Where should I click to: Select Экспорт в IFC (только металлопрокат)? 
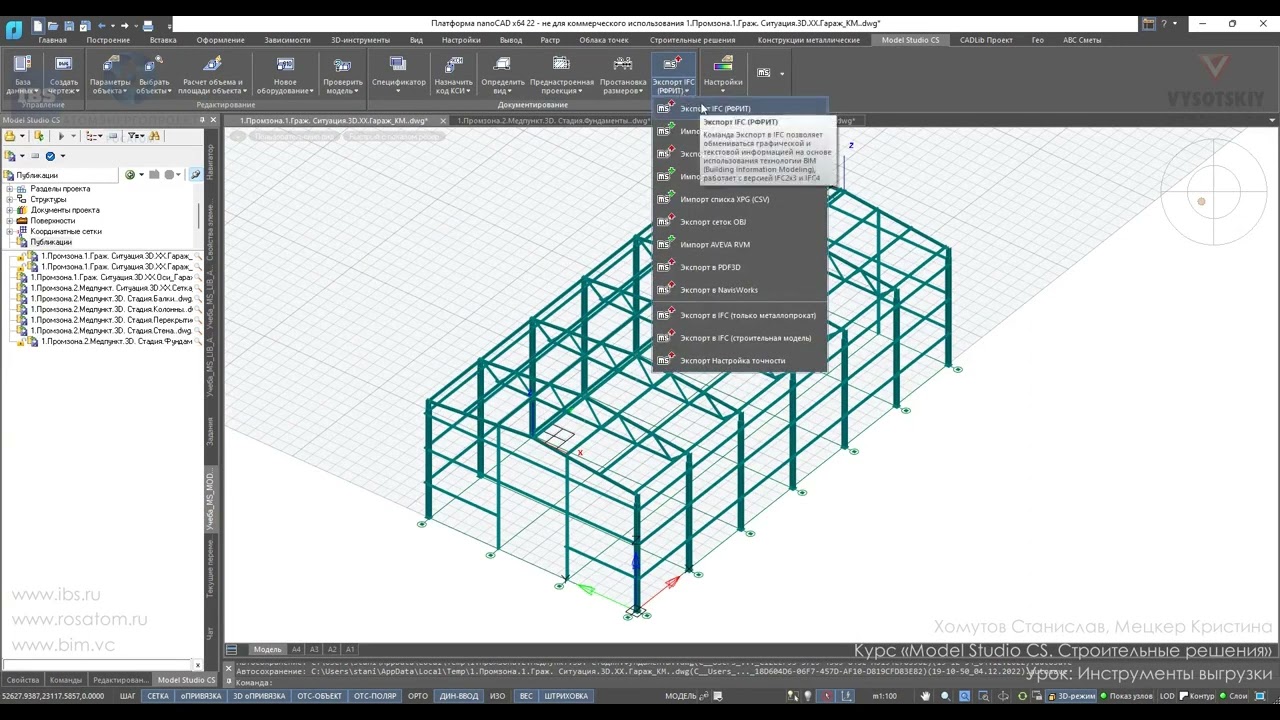[x=740, y=315]
